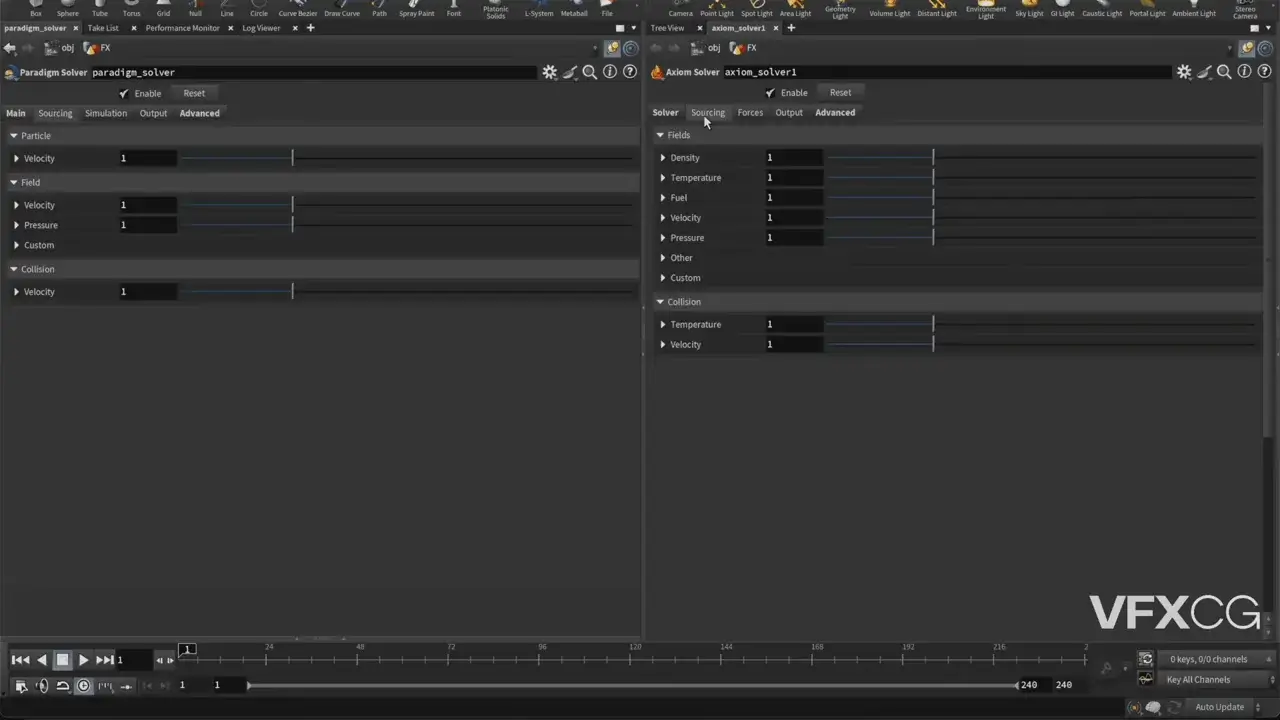Toggle Enable checkbox for Paradigm Solver

[124, 93]
